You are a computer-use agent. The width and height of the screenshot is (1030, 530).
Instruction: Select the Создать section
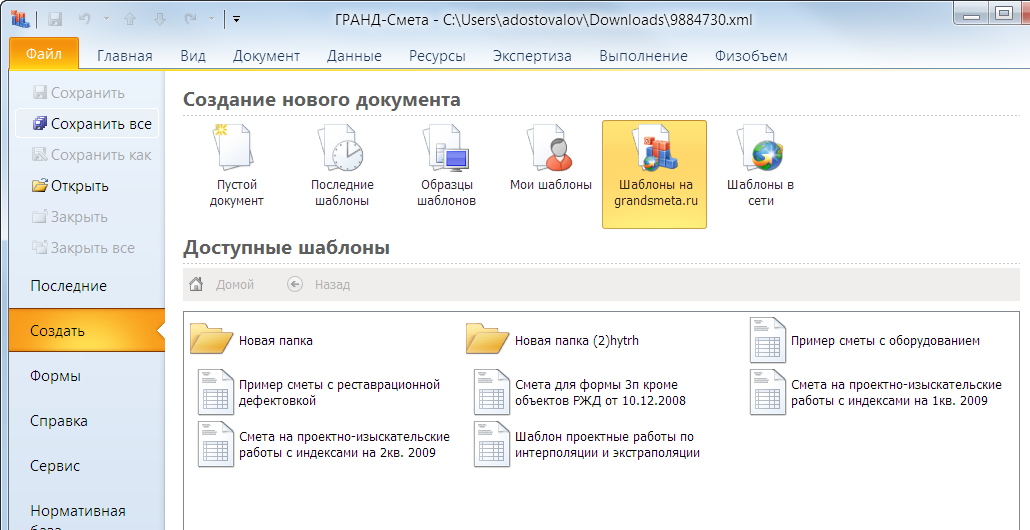pos(87,330)
